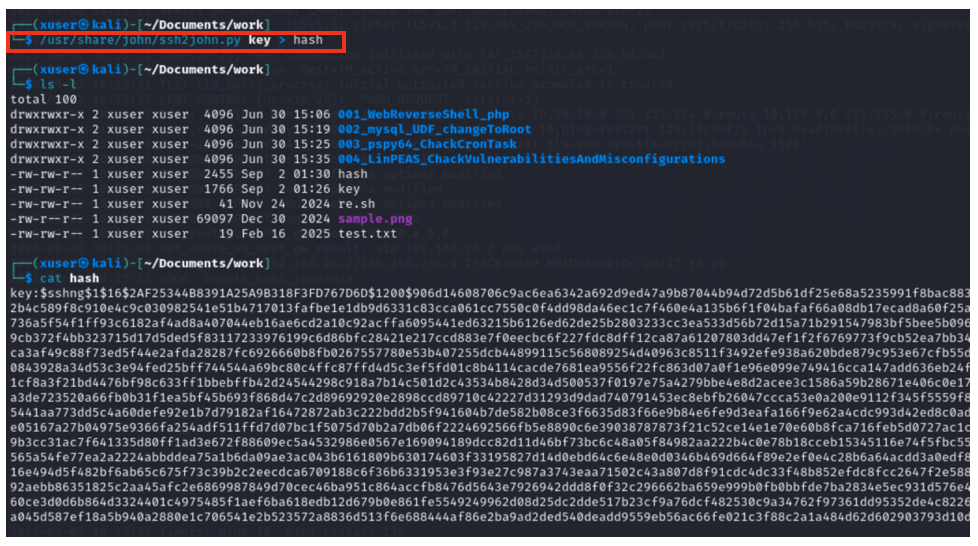The width and height of the screenshot is (978, 546).
Task: Click the 004_LinPEAS_ChackVulnerabilitiesAndMisconfigurations directory
Action: (531, 160)
